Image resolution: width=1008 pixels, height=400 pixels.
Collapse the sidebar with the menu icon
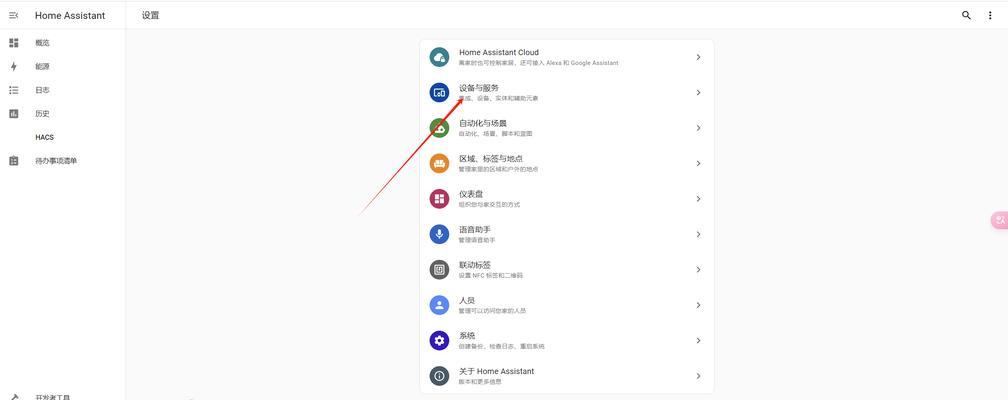pos(14,15)
